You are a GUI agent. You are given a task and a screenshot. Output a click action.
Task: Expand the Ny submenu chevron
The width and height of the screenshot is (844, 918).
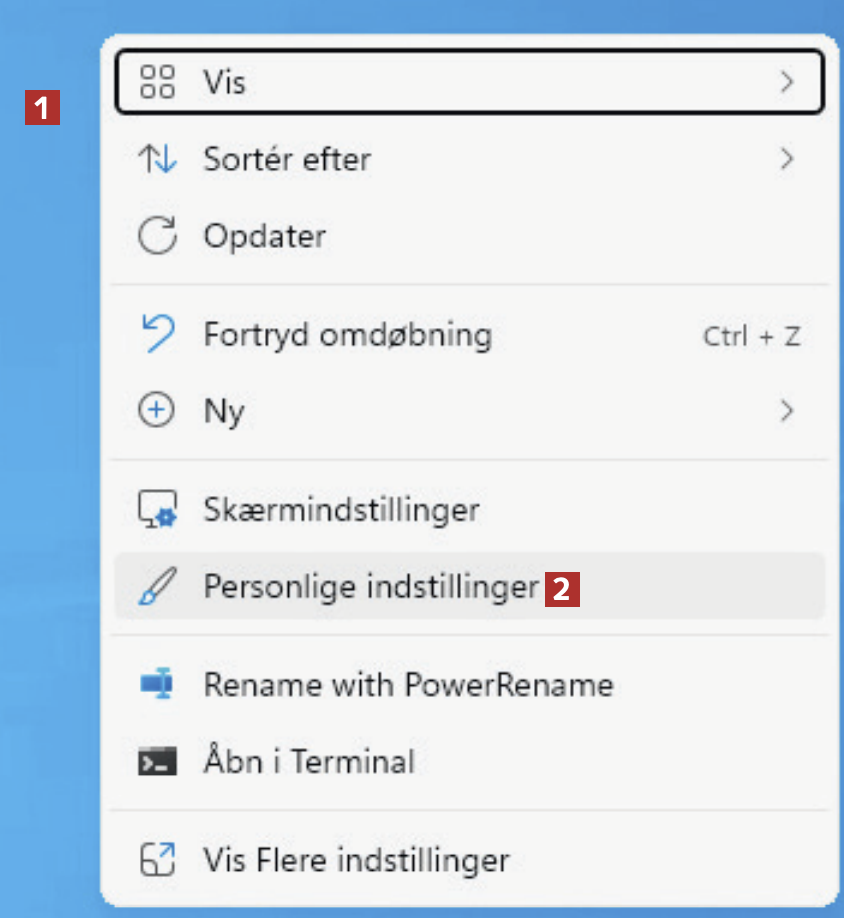click(787, 411)
